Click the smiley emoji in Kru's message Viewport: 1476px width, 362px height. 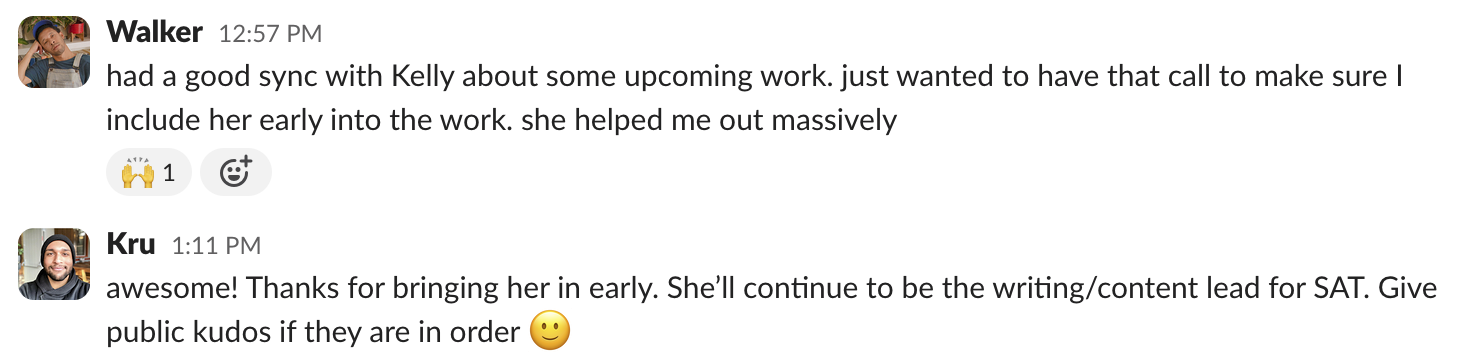click(550, 331)
